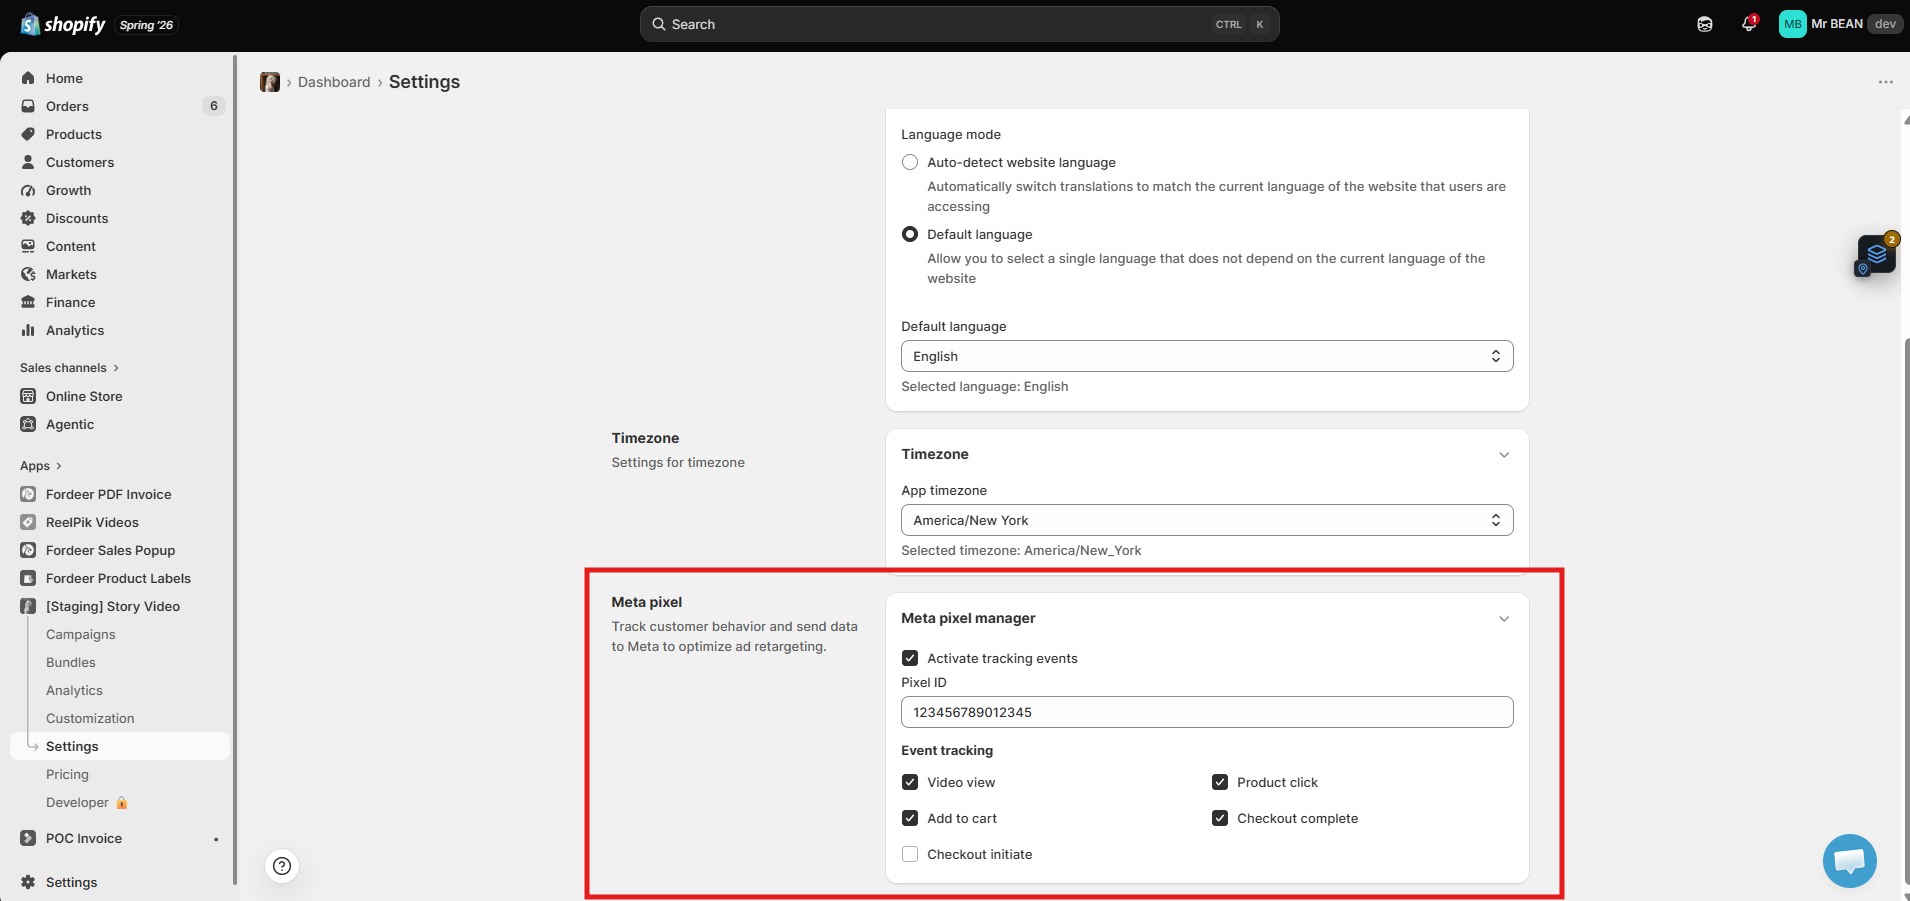The image size is (1910, 901).
Task: Toggle the Video view checkbox
Action: click(x=910, y=782)
